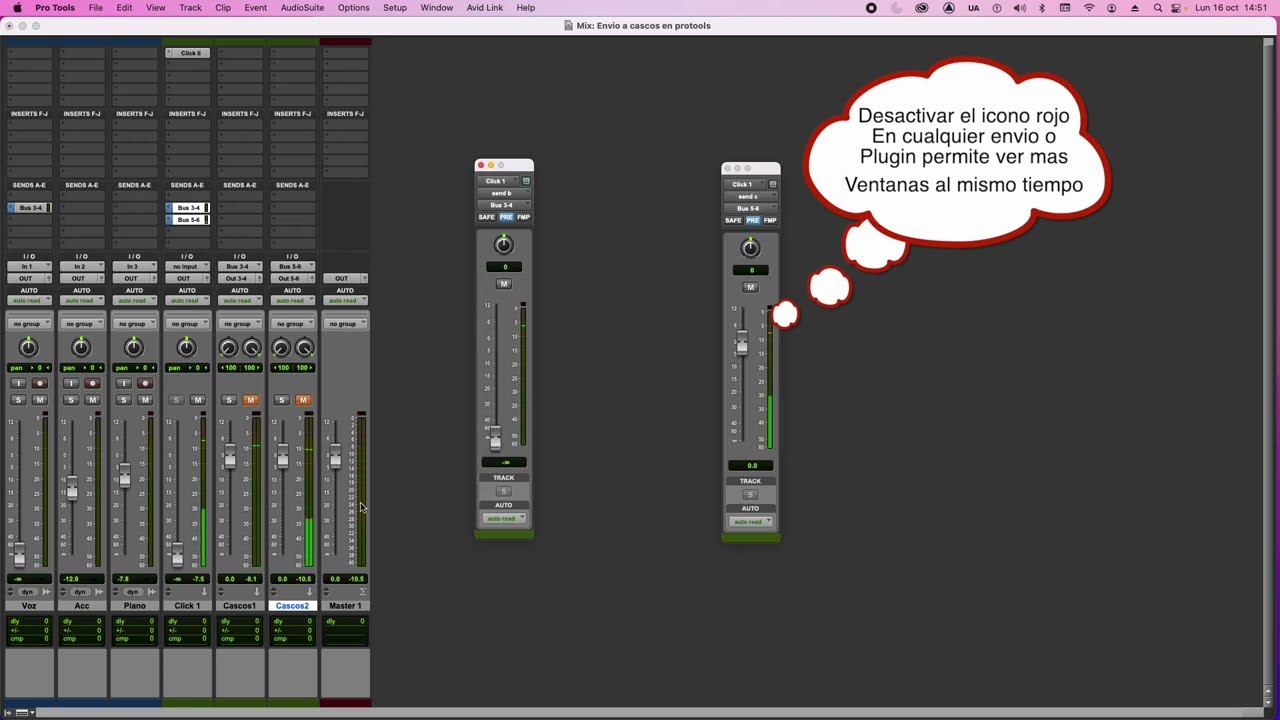Open Click II insert plugin
This screenshot has width=1280, height=720.
188,53
